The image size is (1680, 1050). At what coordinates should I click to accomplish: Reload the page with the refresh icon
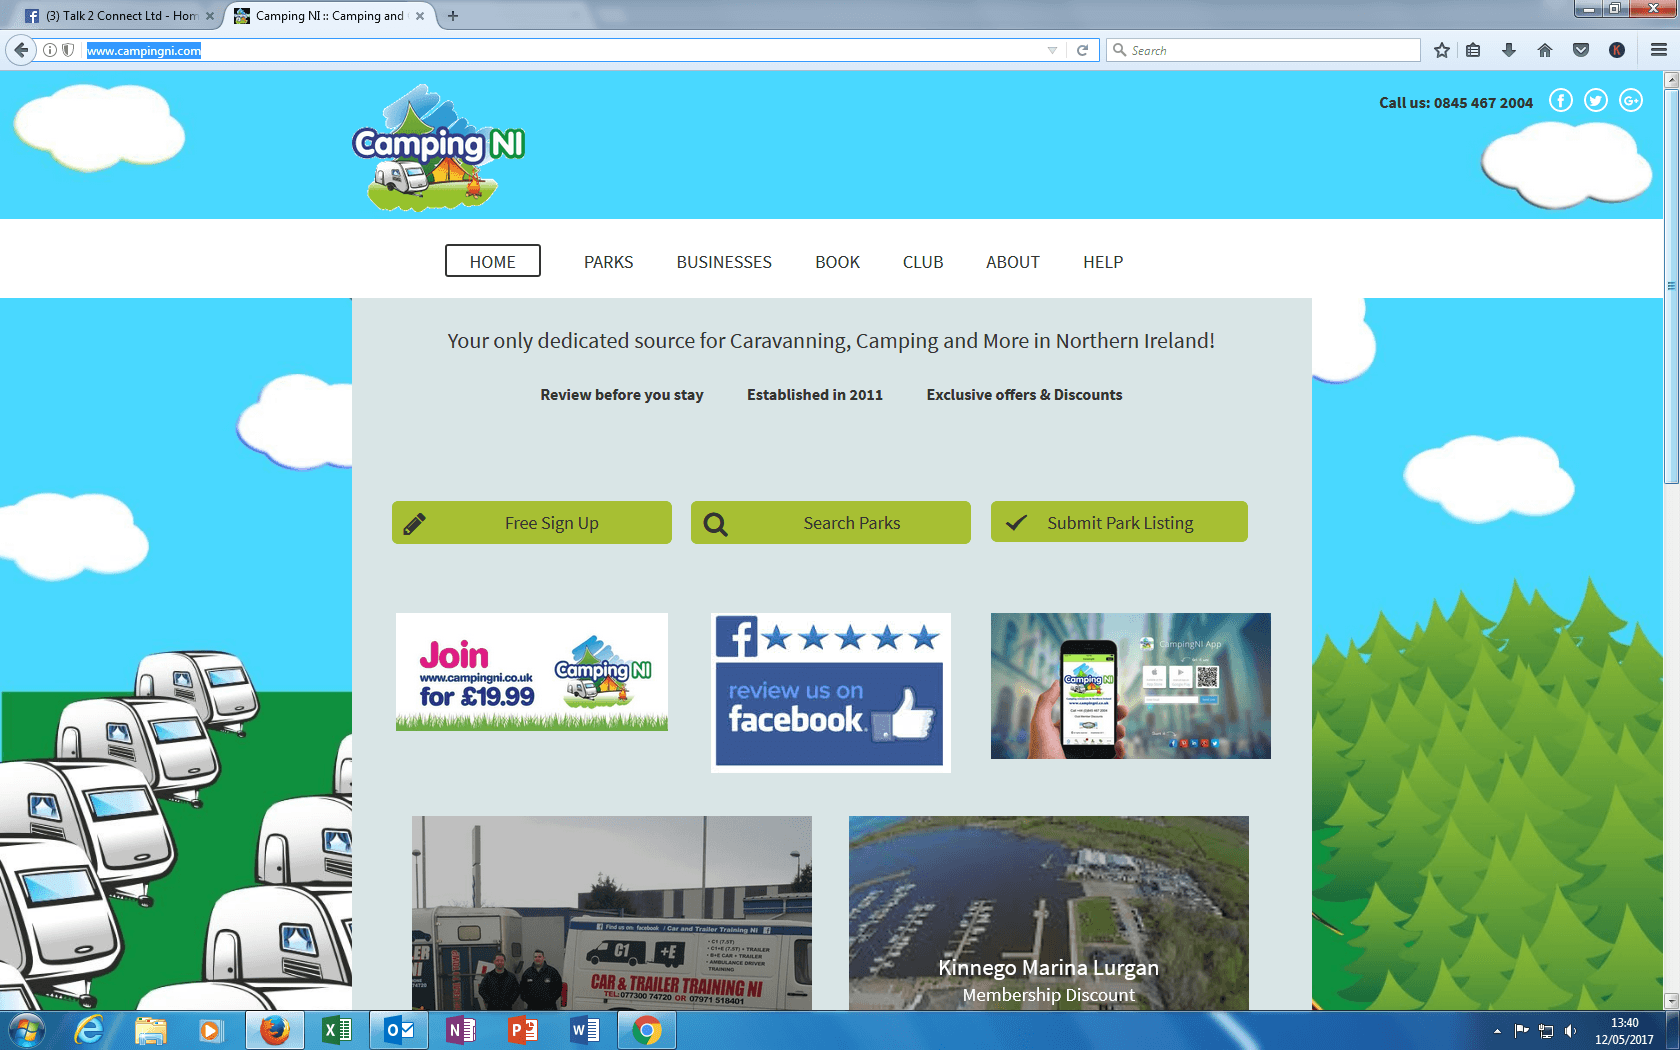(1082, 50)
